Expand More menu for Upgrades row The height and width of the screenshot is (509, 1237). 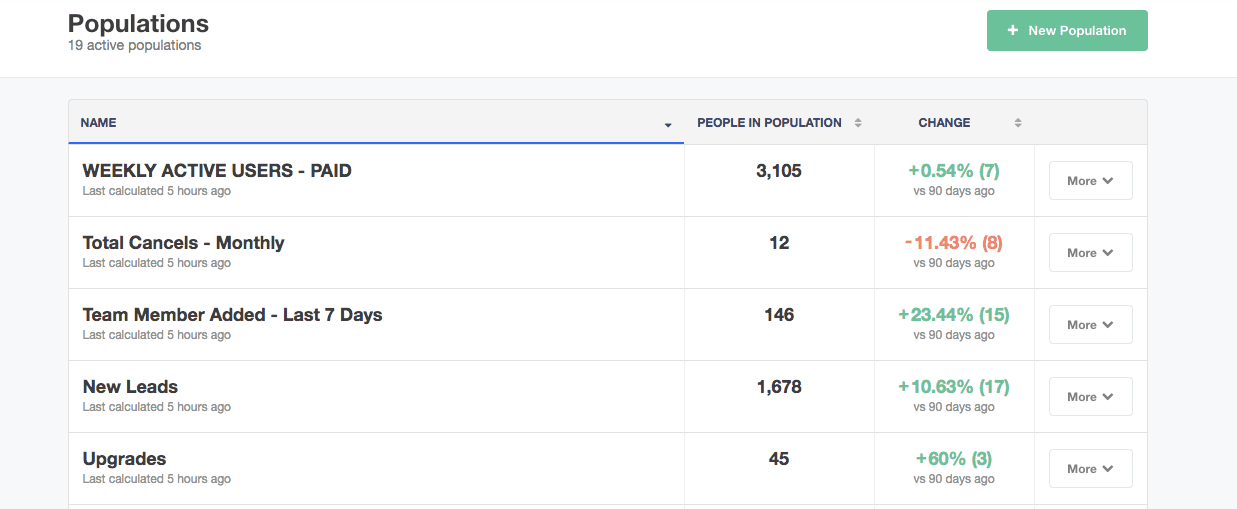click(x=1090, y=469)
